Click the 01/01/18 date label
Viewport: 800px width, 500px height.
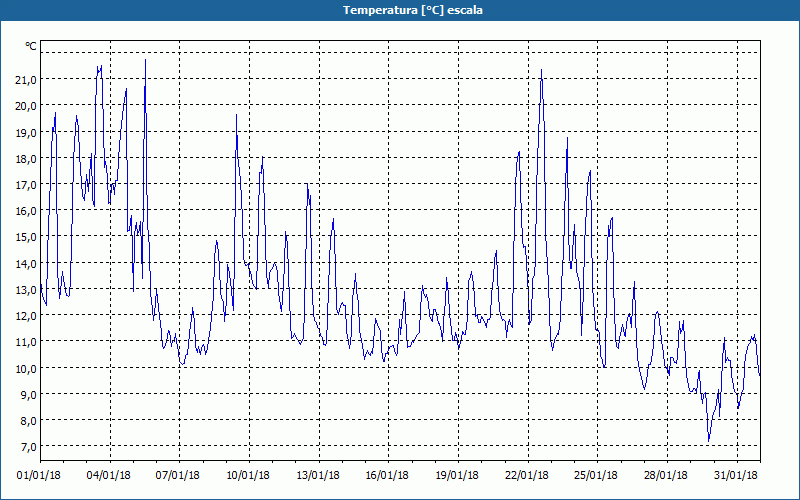click(39, 476)
